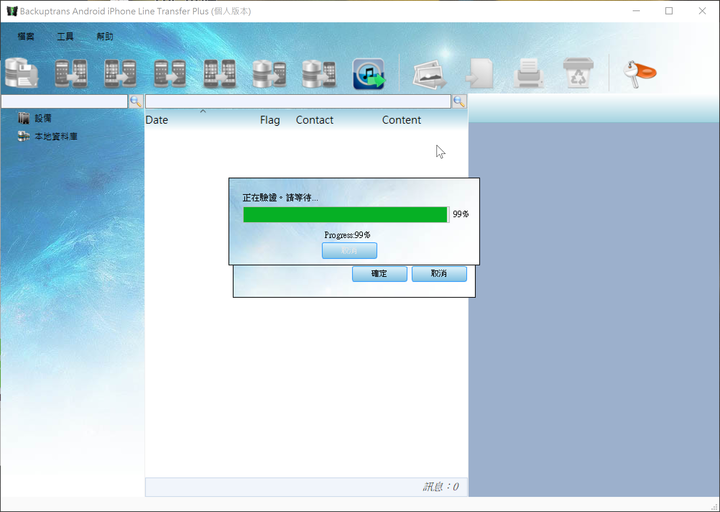This screenshot has height=512, width=720.
Task: Open the 工具 menu
Action: (x=65, y=36)
